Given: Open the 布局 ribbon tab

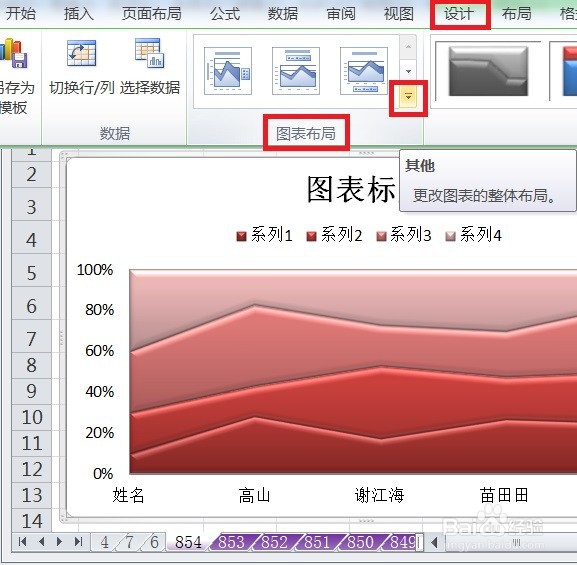Looking at the screenshot, I should (517, 14).
